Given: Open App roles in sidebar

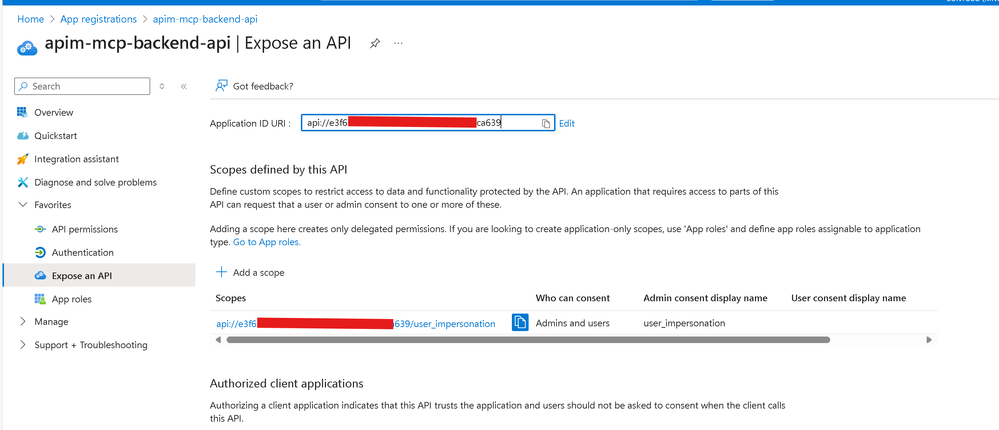Looking at the screenshot, I should (x=71, y=299).
